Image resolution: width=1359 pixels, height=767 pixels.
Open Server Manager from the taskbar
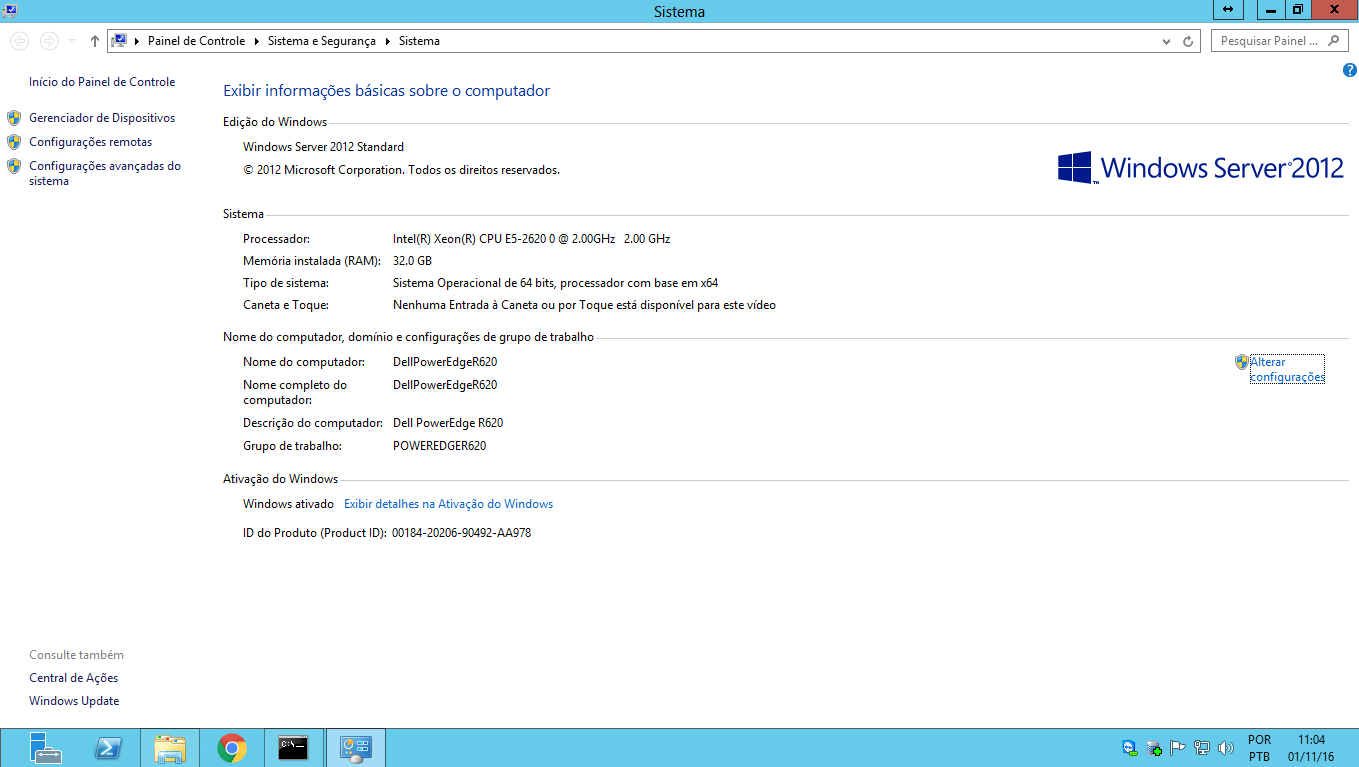[46, 748]
